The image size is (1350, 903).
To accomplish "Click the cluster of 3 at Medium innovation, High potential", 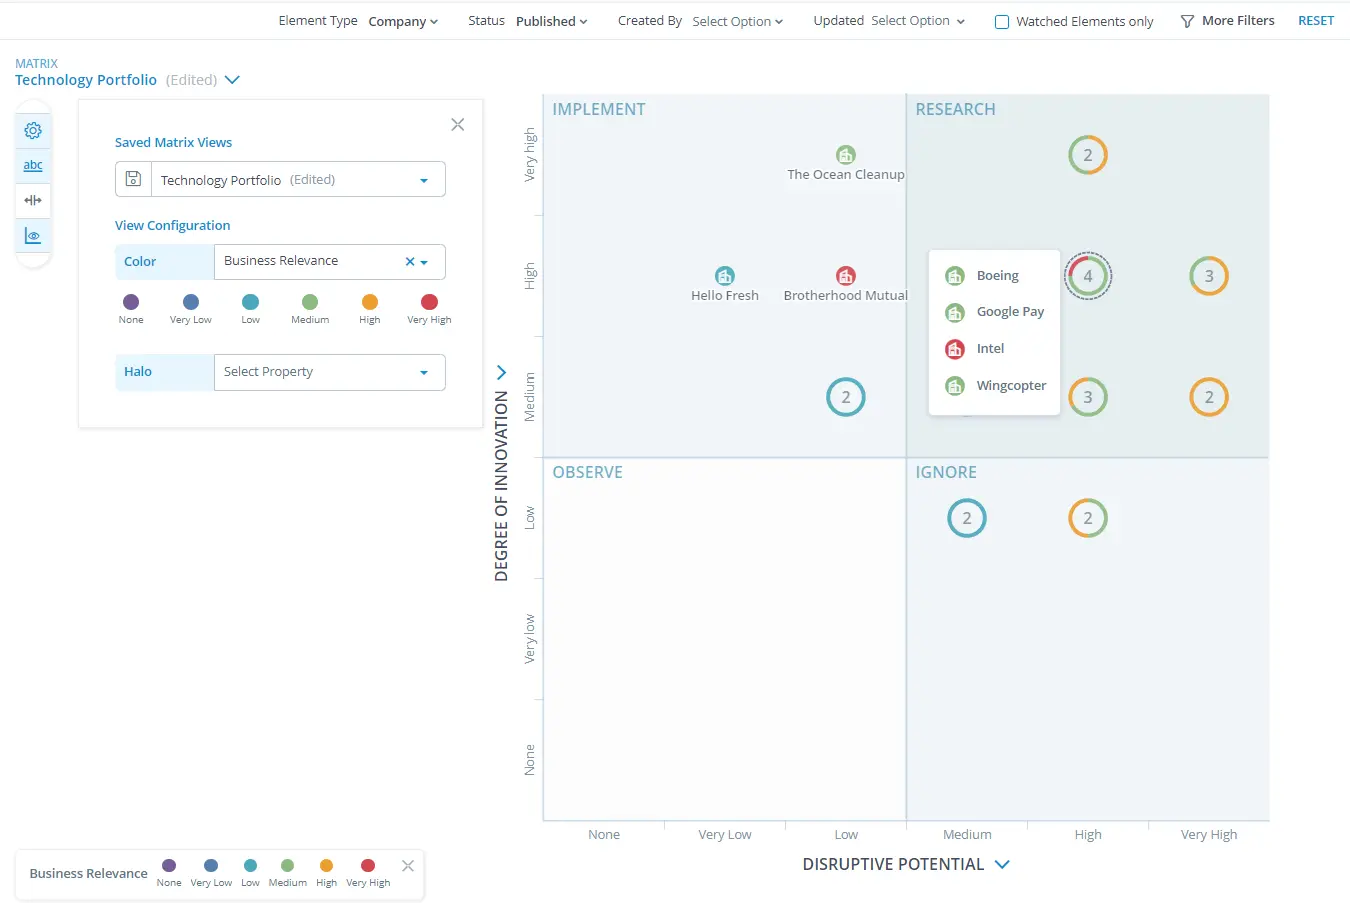I will (x=1088, y=397).
